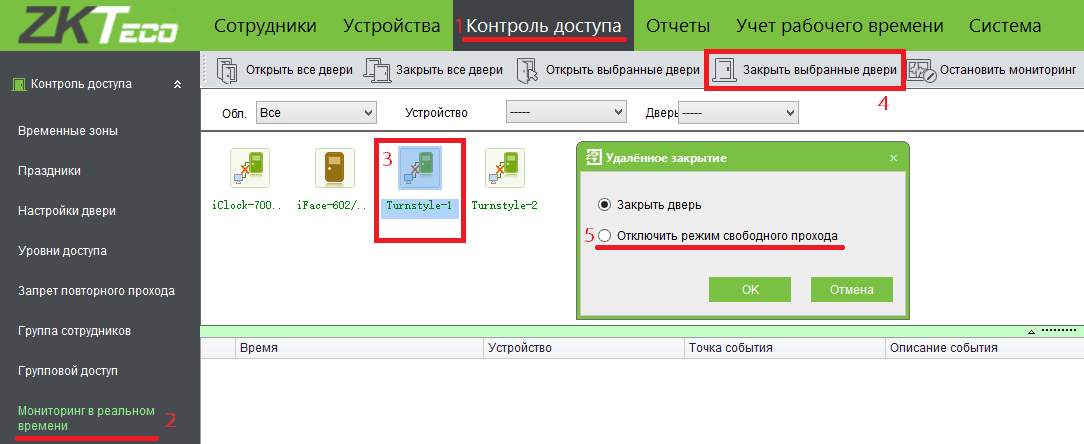Switch to Контроль доступа tab
Viewport: 1084px width, 444px height.
(543, 26)
